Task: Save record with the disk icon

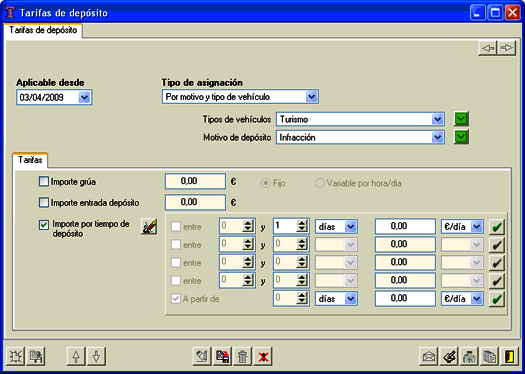Action: pyautogui.click(x=222, y=357)
